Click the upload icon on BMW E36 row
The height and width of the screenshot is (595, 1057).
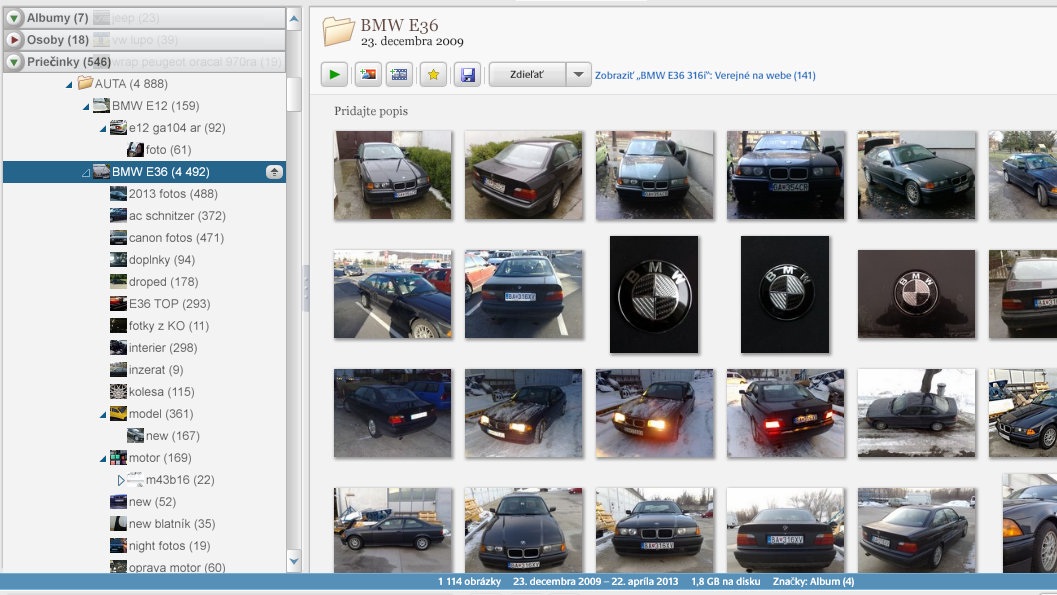point(274,172)
